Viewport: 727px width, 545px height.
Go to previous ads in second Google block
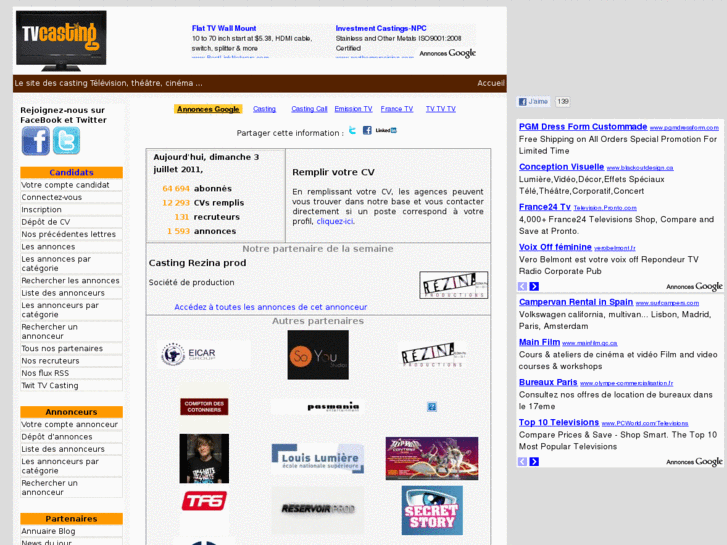click(523, 462)
